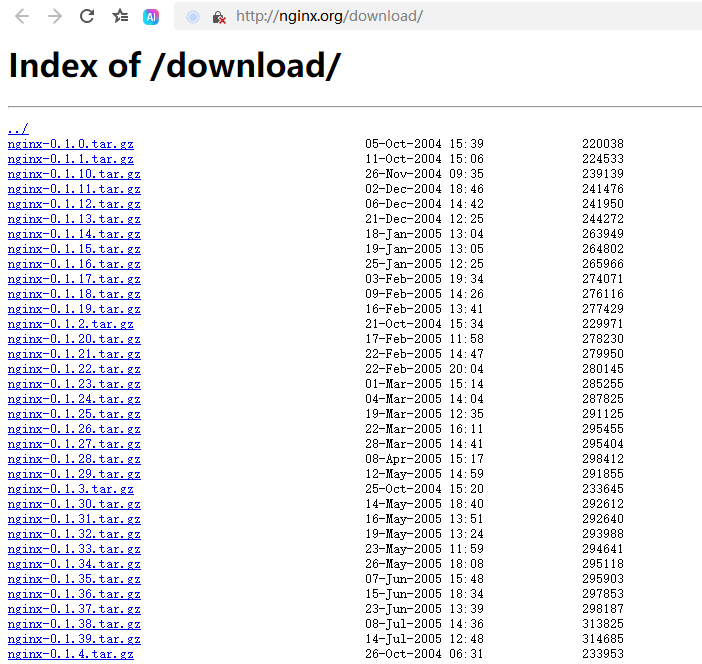Screen dimensions: 702x664
Task: Select file size 280145
Action: (x=603, y=369)
